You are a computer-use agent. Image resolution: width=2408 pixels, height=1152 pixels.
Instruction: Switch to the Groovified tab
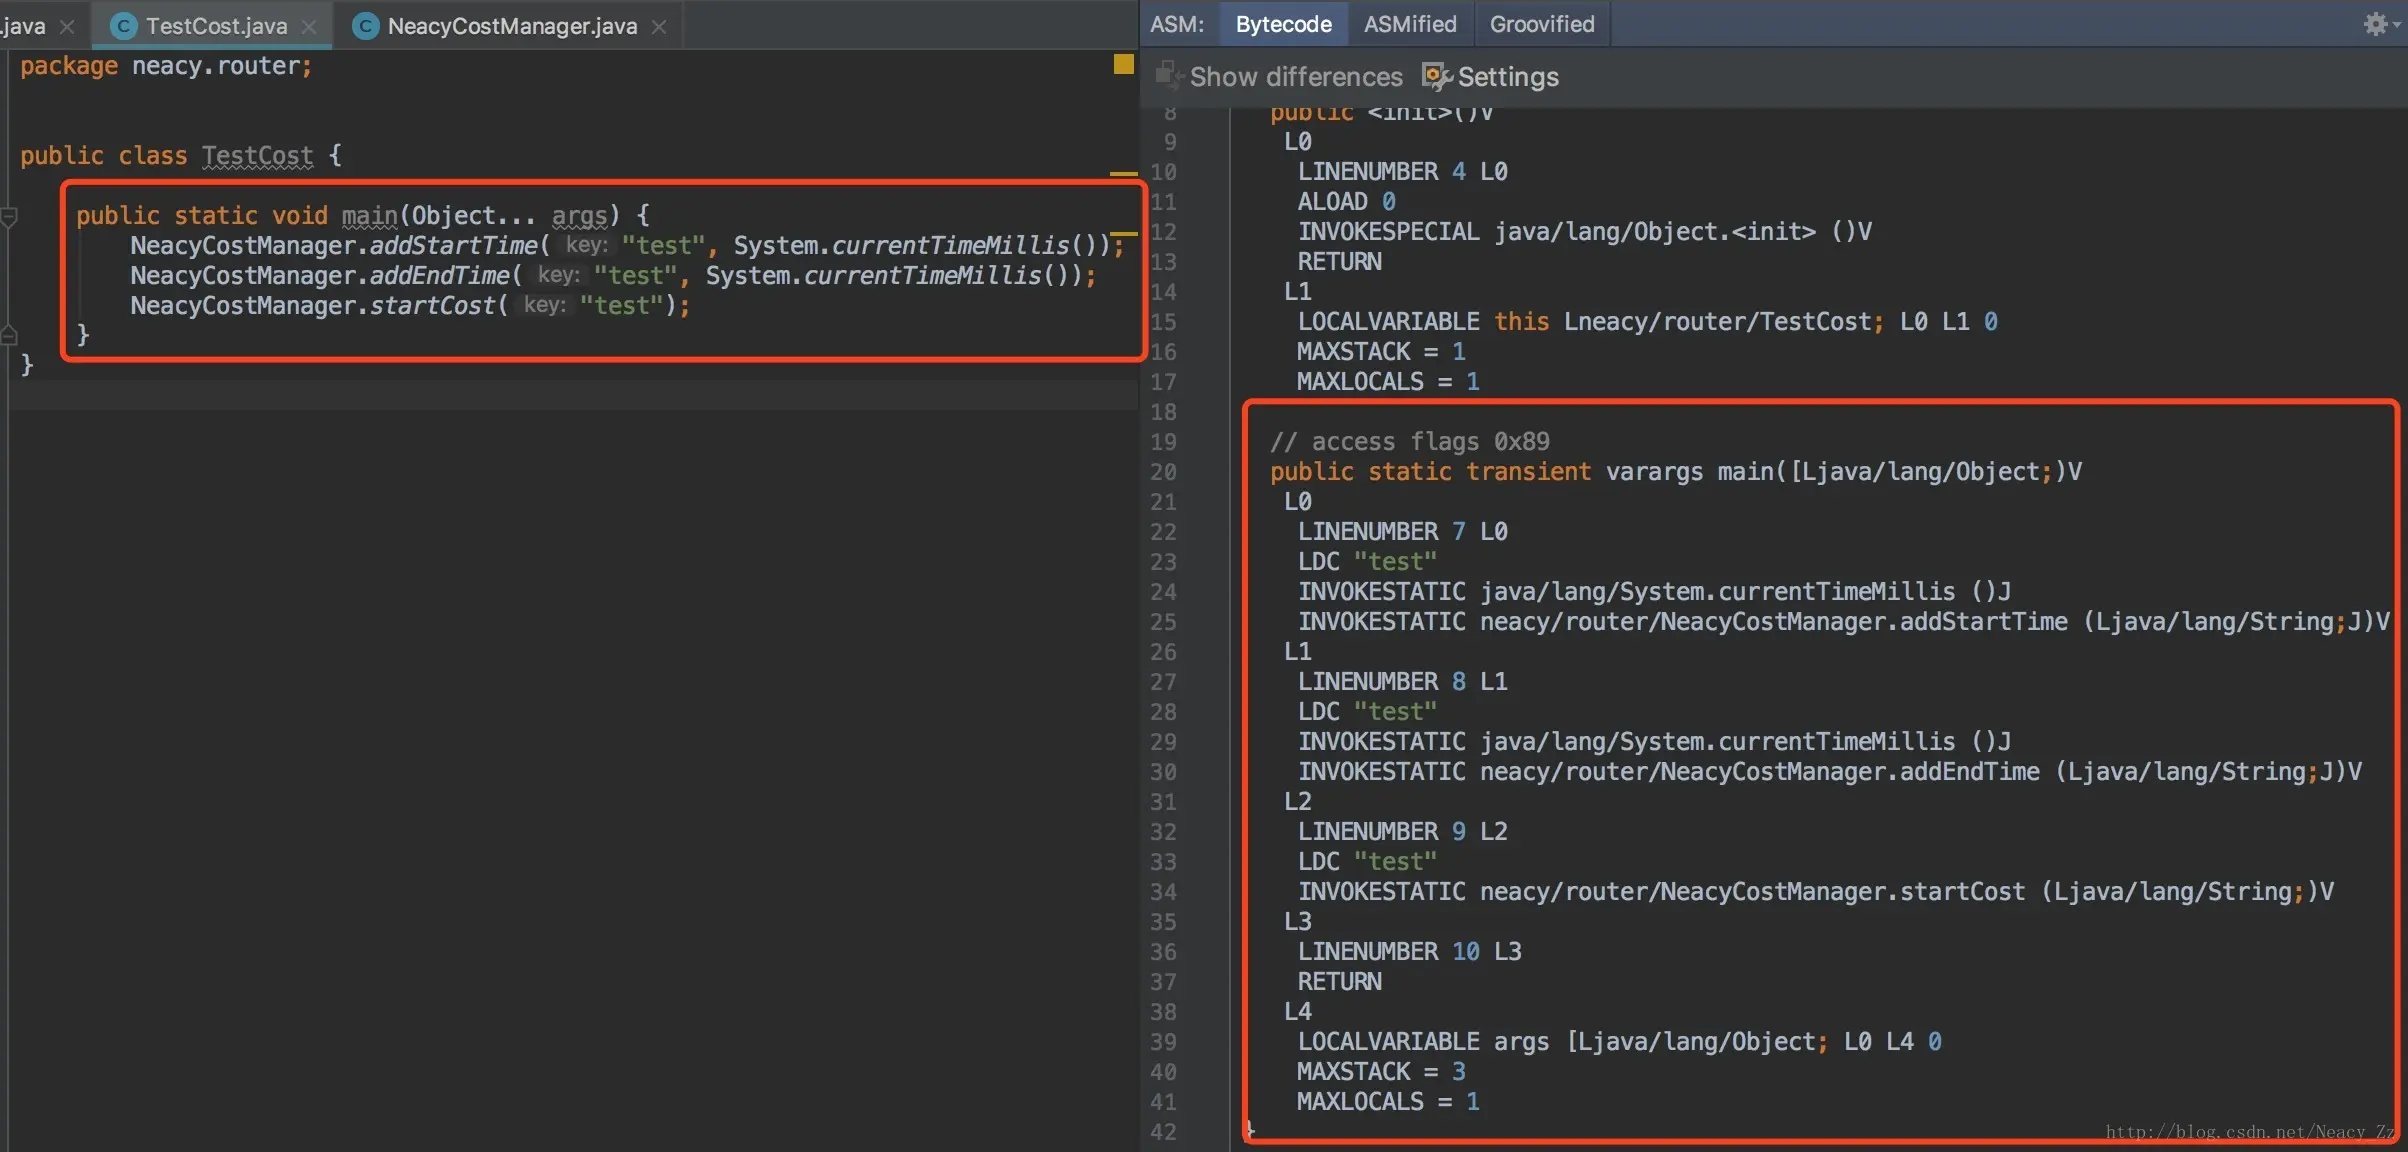(1542, 24)
